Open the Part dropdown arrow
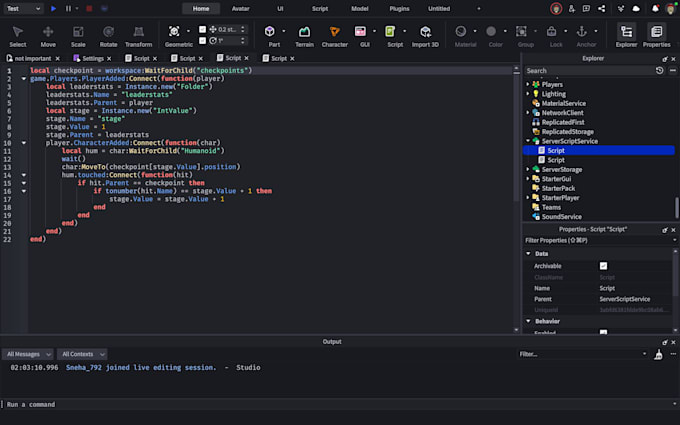 coord(284,31)
